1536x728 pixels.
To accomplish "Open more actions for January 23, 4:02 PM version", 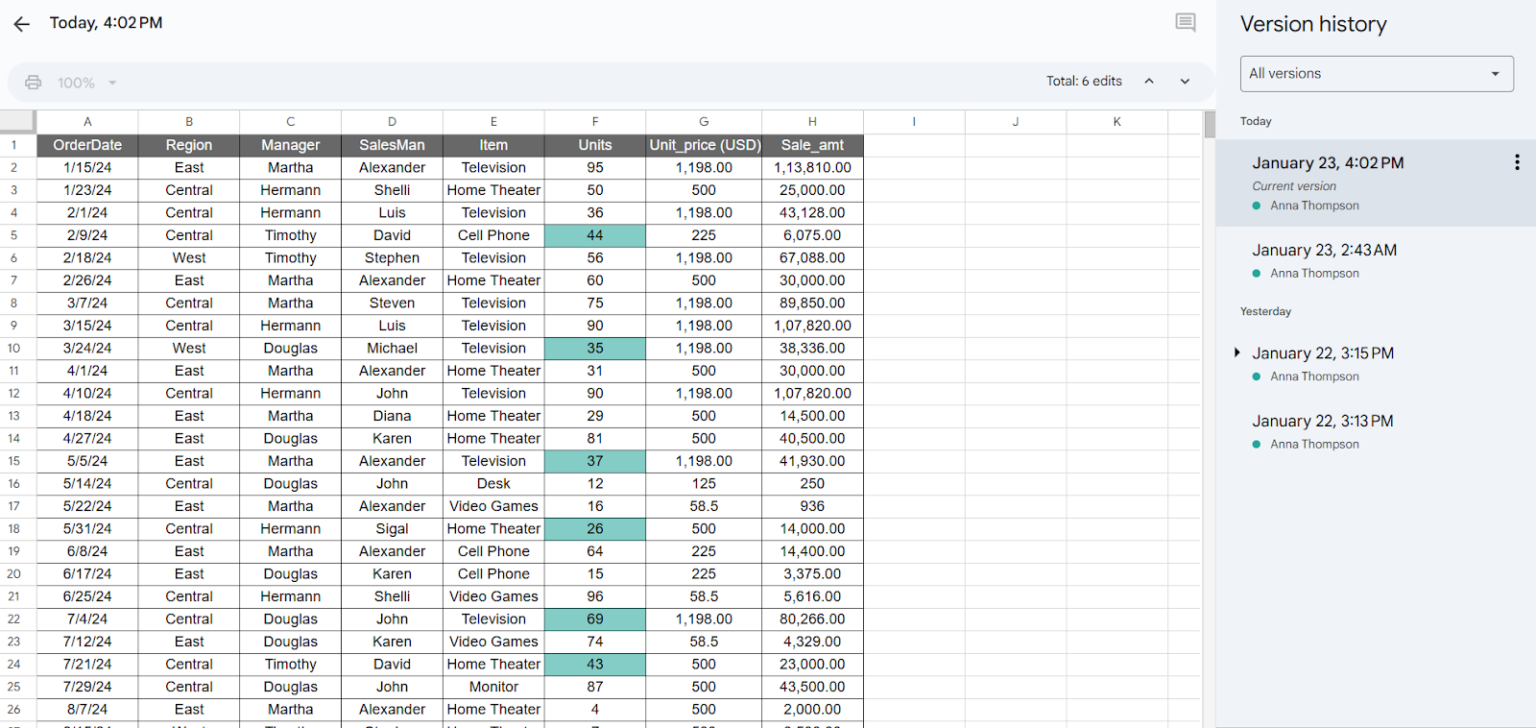I will [x=1517, y=162].
